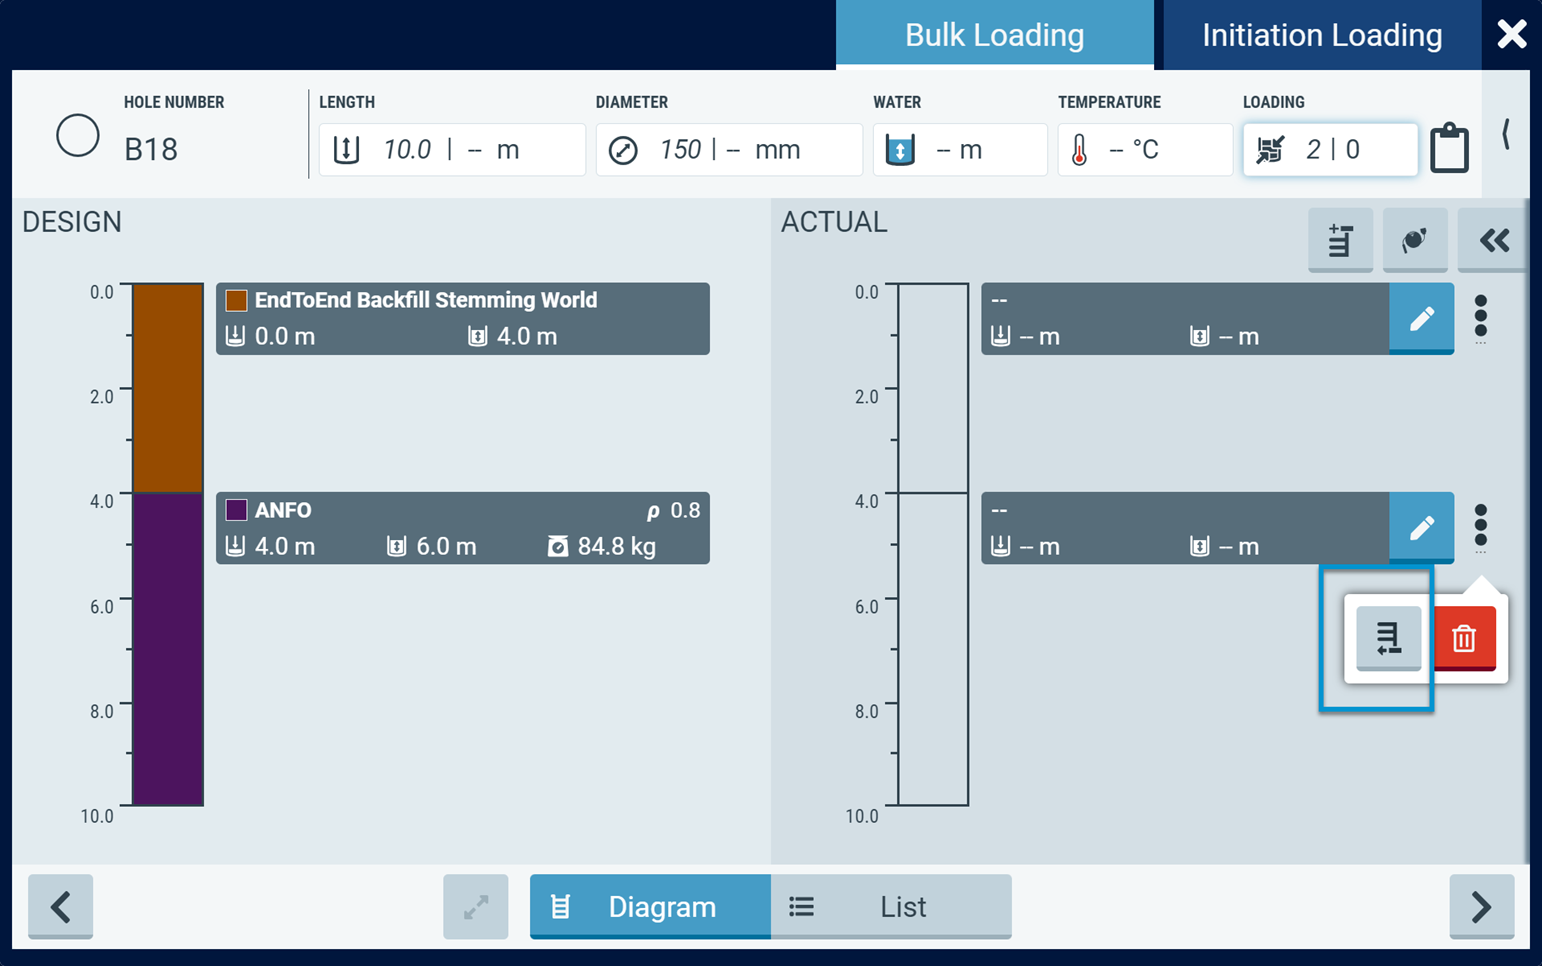The width and height of the screenshot is (1542, 966).
Task: Click the diameter circle icon
Action: coord(623,151)
